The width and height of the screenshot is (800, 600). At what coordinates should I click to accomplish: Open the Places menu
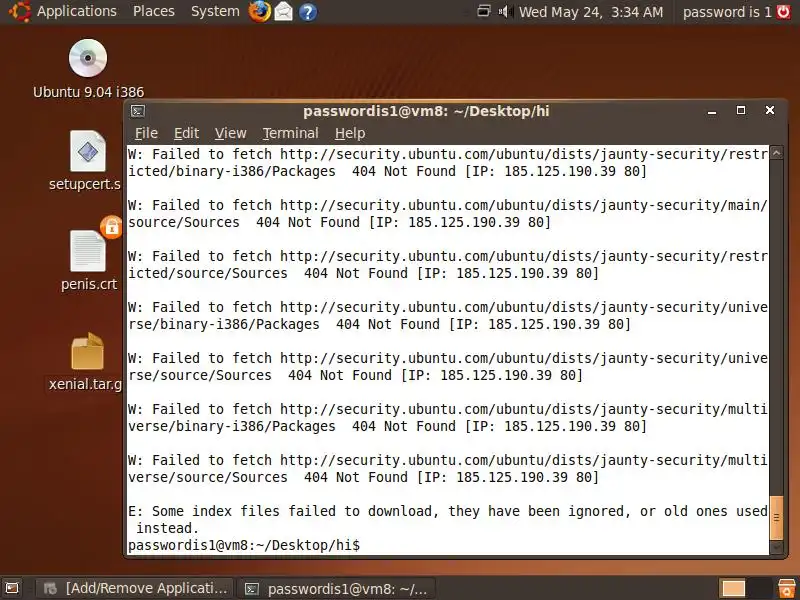coord(154,11)
